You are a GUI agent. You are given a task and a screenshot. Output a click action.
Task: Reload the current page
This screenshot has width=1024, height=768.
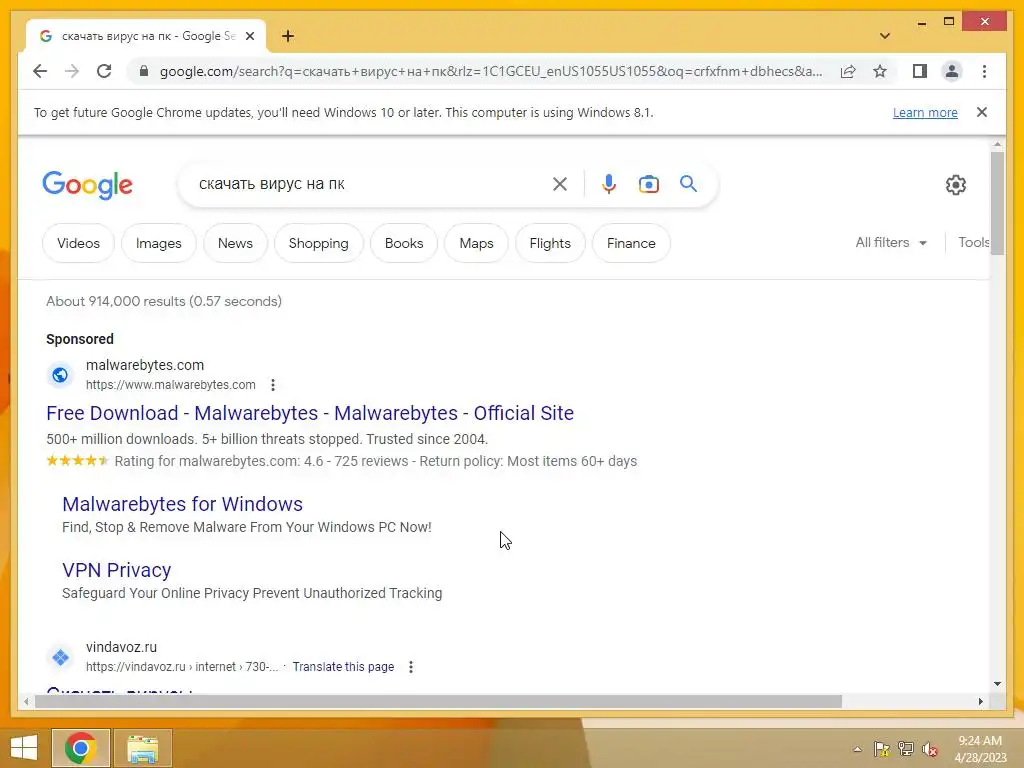click(104, 71)
